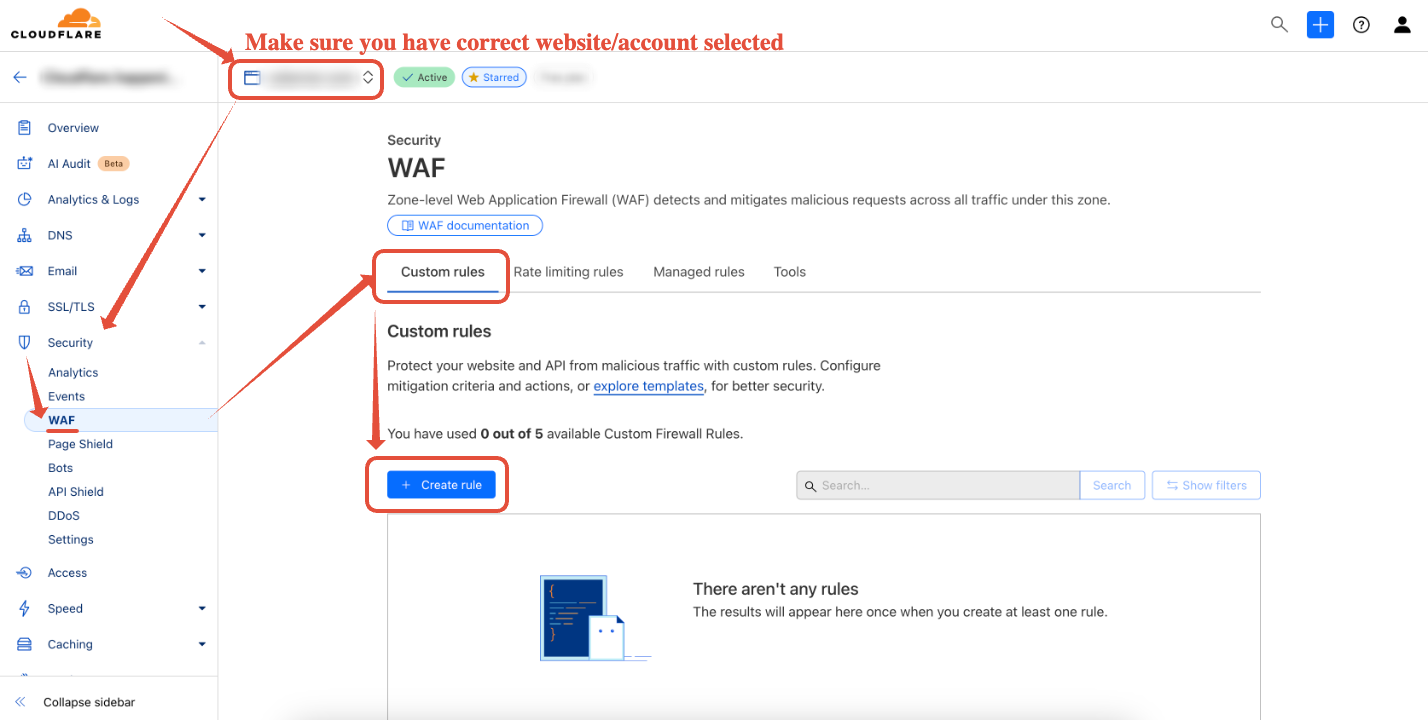This screenshot has width=1428, height=720.
Task: Click the back arrow beside account name
Action: tap(20, 77)
